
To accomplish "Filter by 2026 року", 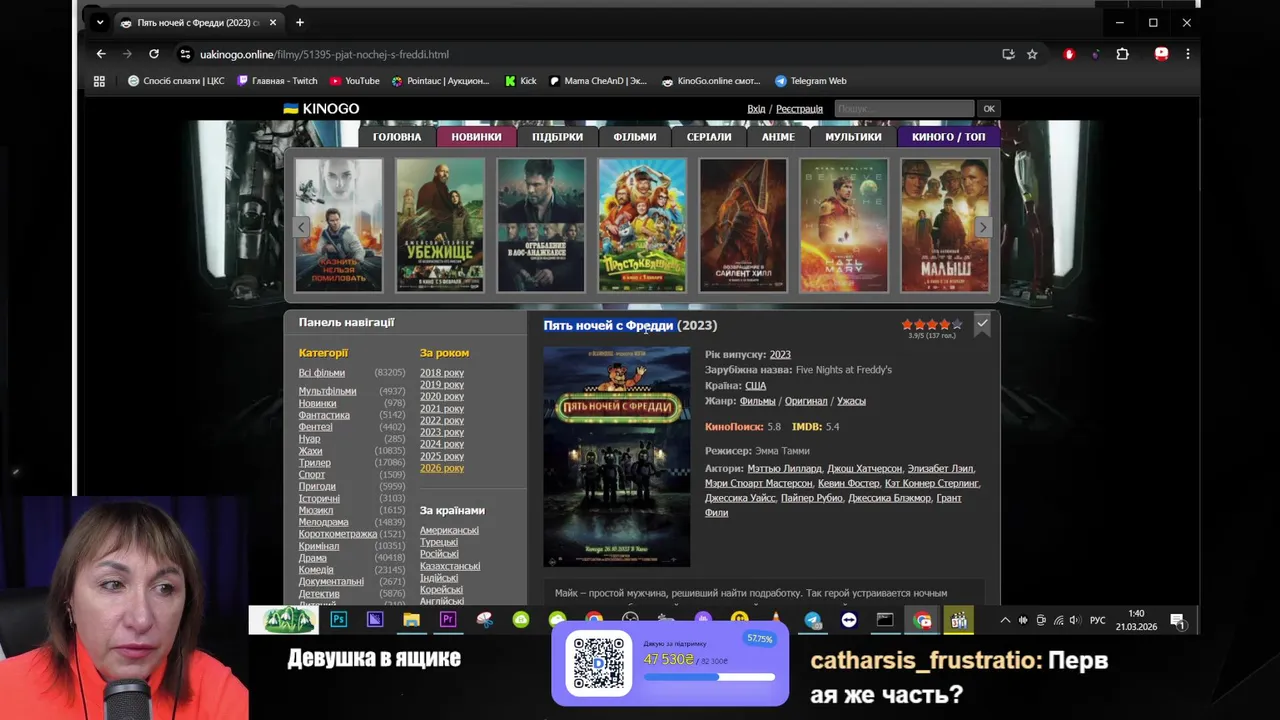I will (442, 468).
